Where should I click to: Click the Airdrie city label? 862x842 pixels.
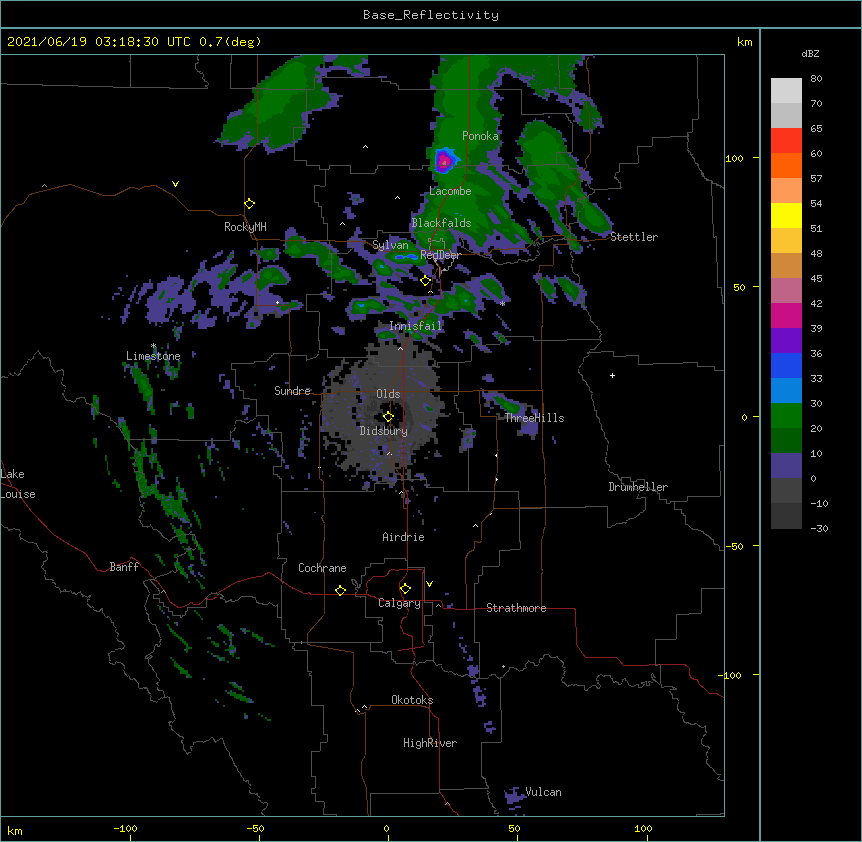click(x=403, y=537)
